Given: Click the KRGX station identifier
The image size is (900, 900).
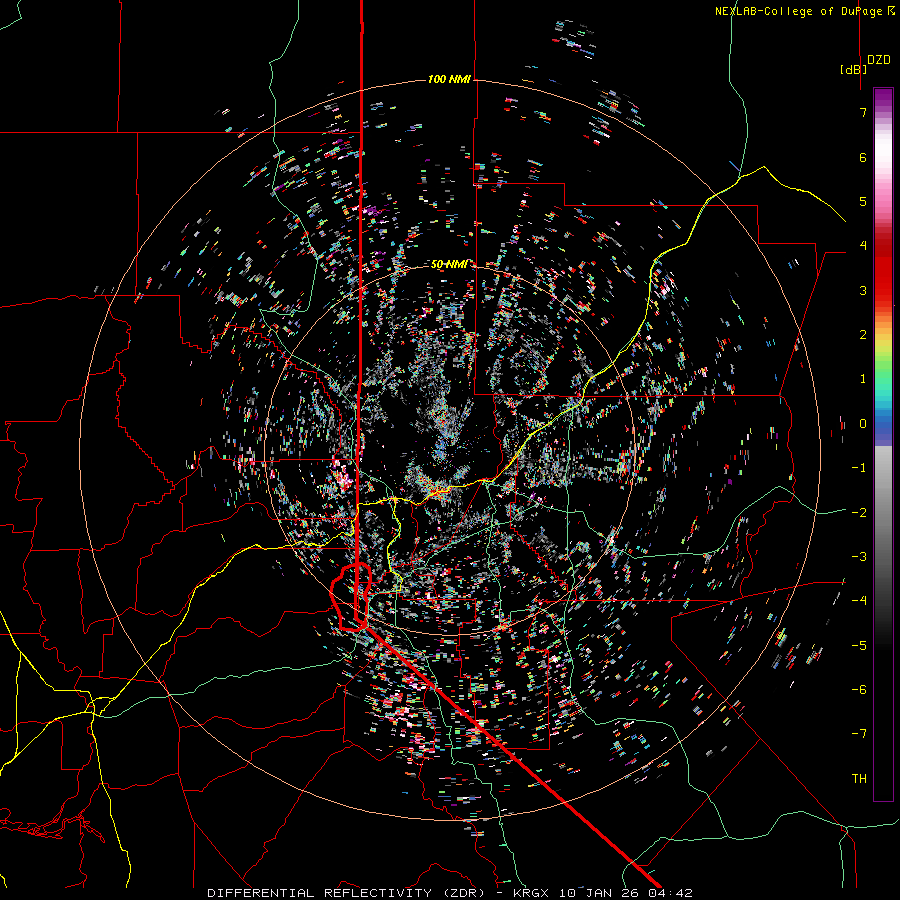Looking at the screenshot, I should click(x=533, y=893).
